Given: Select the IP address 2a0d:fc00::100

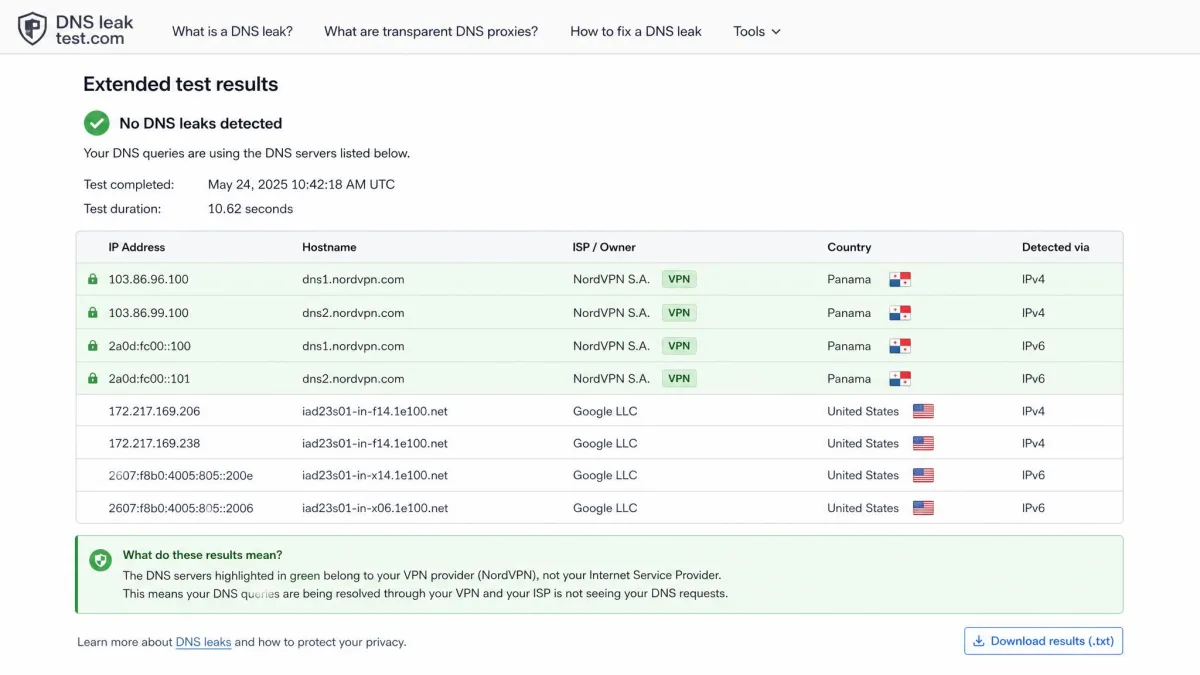Looking at the screenshot, I should click(x=150, y=346).
